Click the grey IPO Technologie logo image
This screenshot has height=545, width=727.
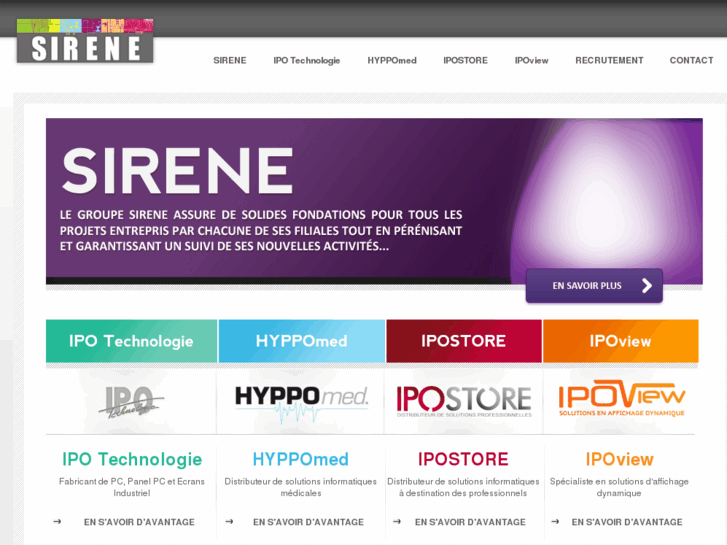tap(131, 401)
